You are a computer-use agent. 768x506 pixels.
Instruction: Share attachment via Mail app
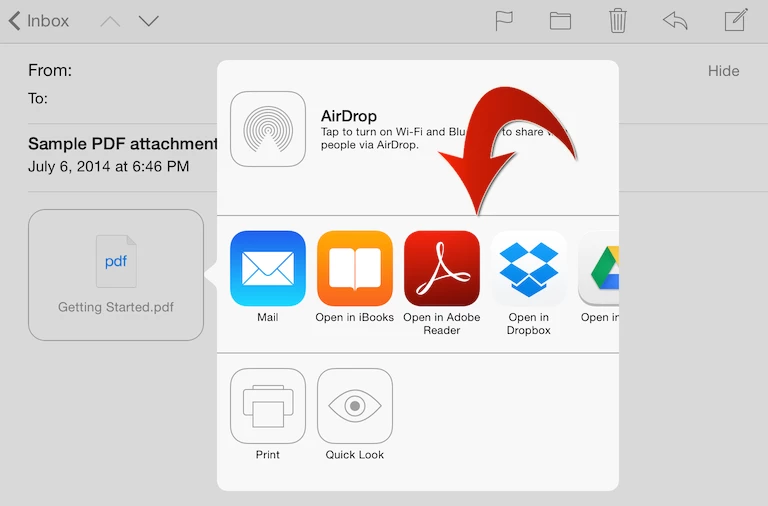[268, 268]
